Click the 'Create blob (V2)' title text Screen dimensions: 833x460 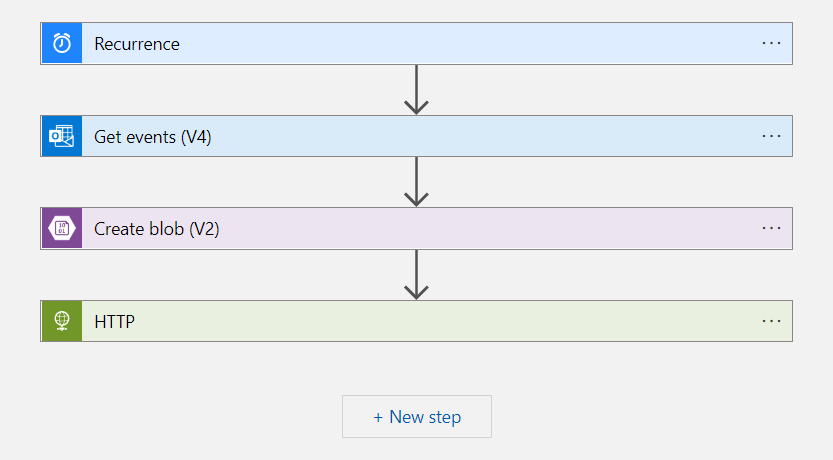click(x=157, y=229)
